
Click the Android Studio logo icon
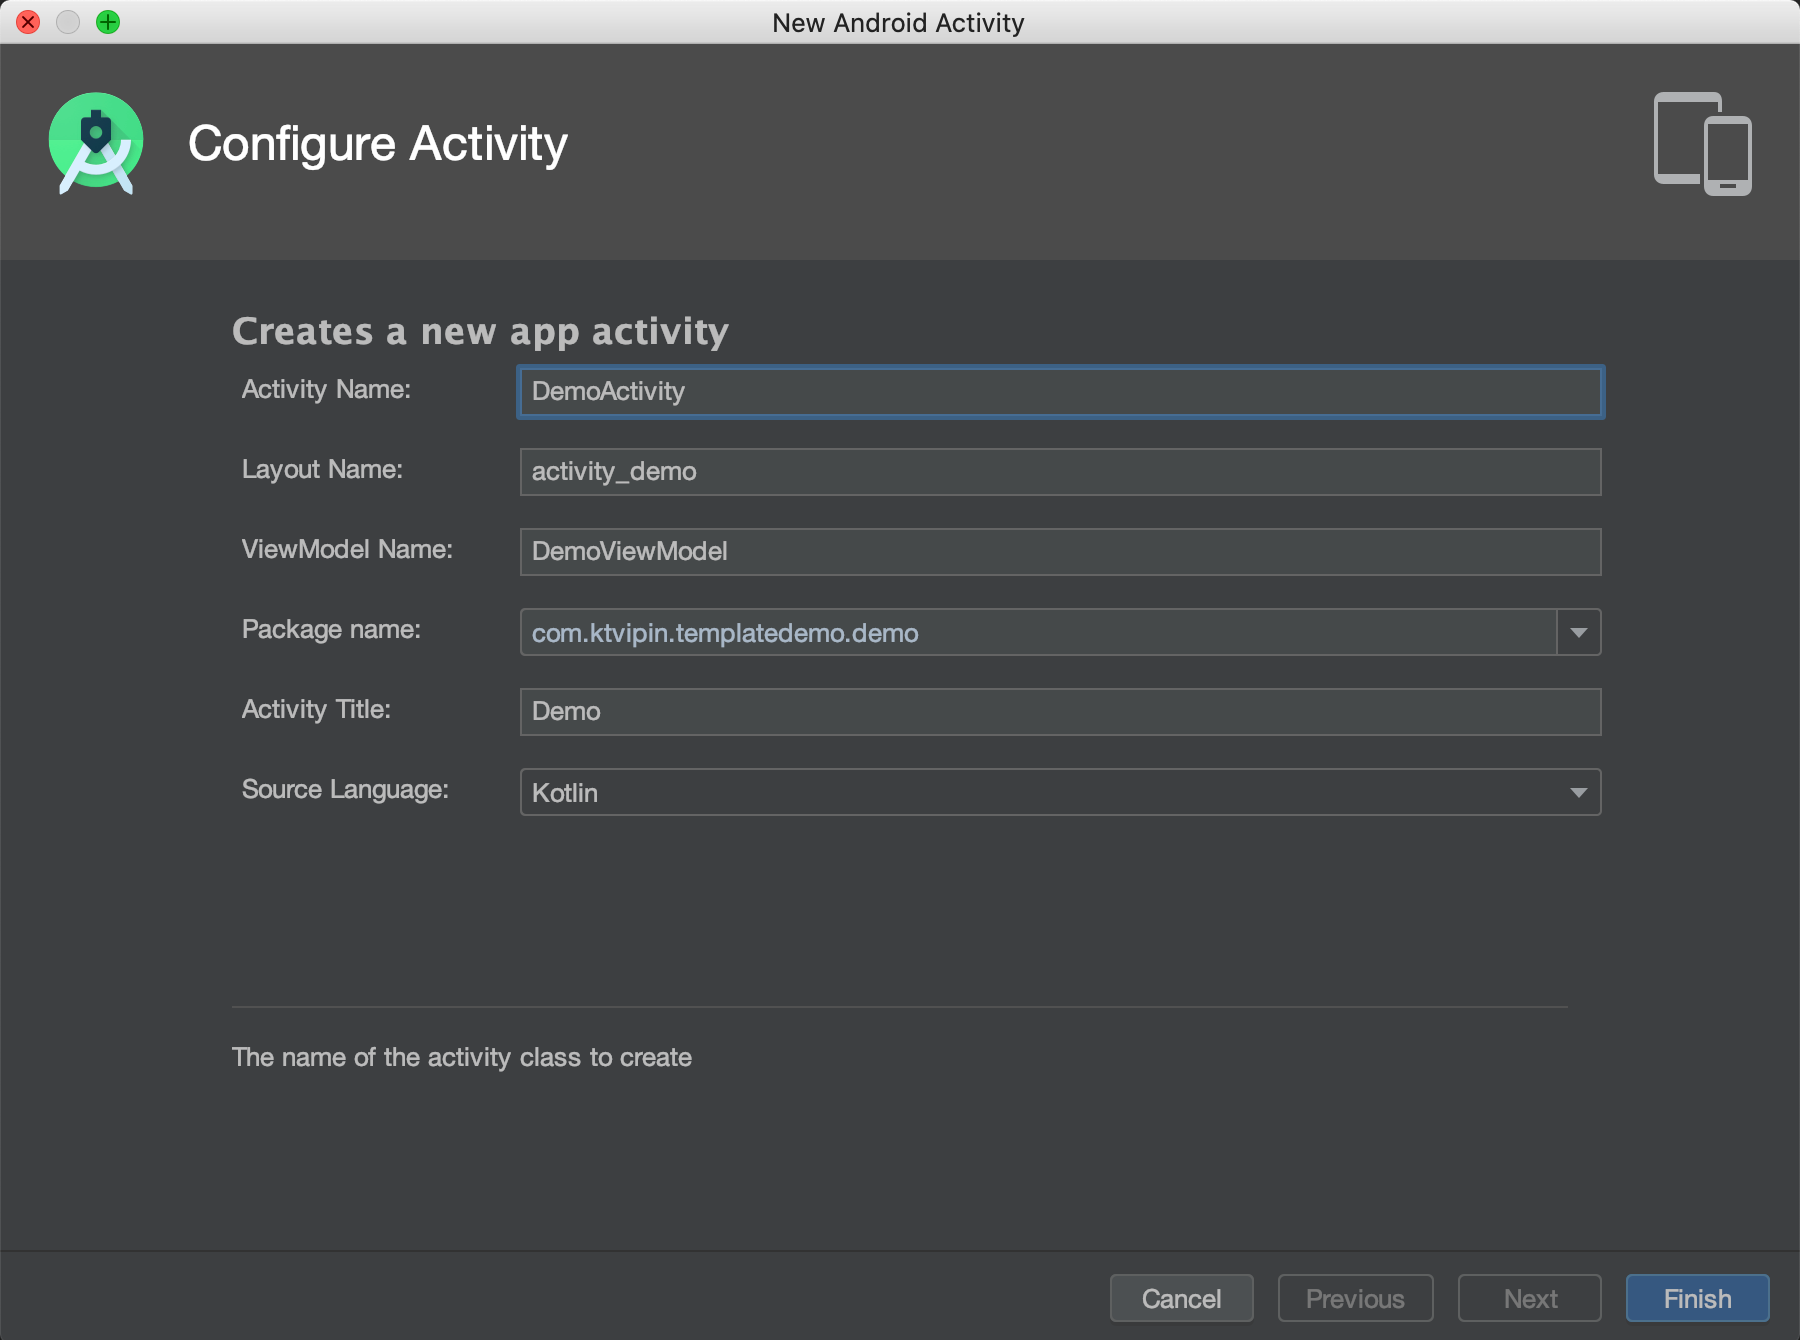[x=96, y=143]
